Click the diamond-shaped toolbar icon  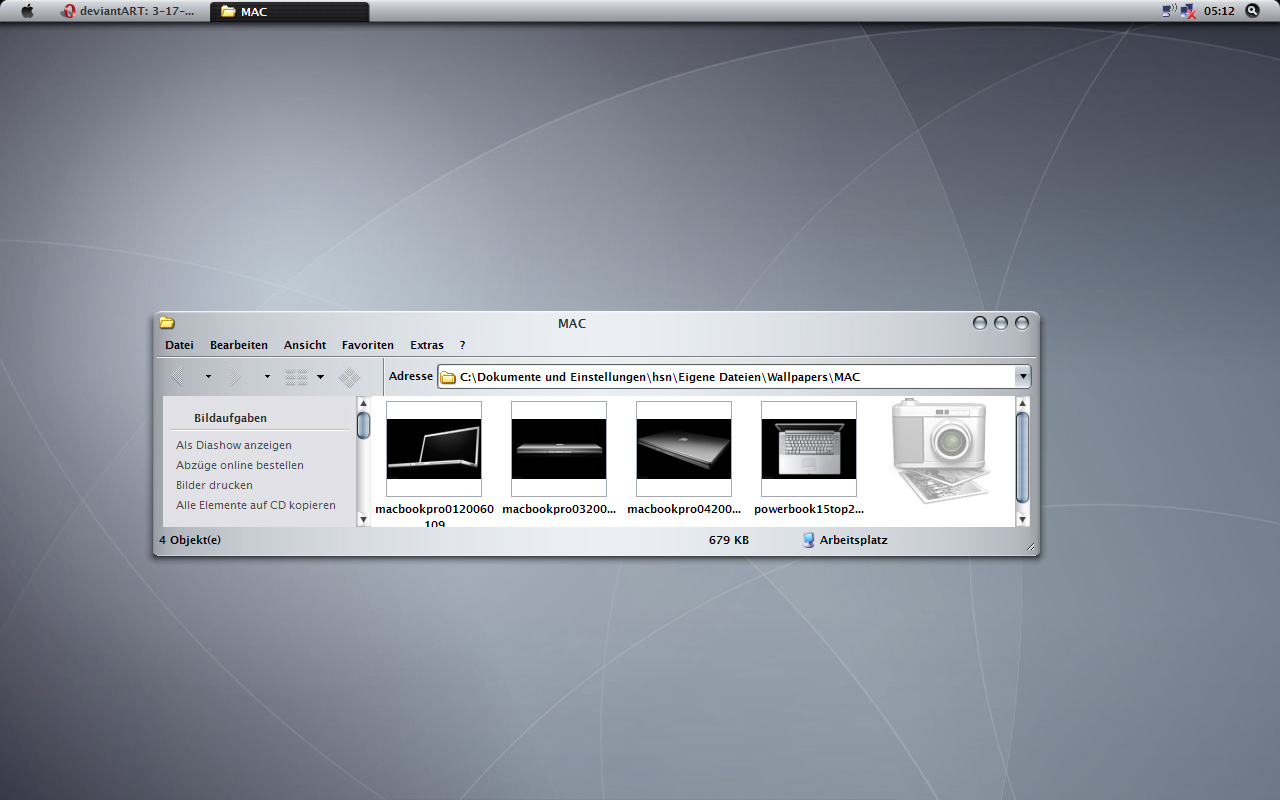pyautogui.click(x=349, y=377)
